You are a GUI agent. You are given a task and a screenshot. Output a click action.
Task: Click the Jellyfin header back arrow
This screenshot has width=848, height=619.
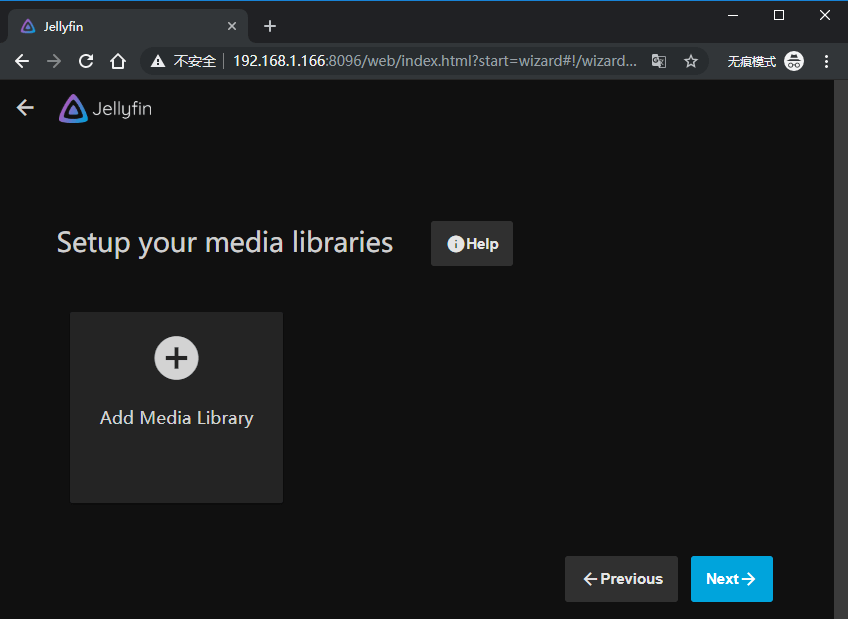[25, 108]
